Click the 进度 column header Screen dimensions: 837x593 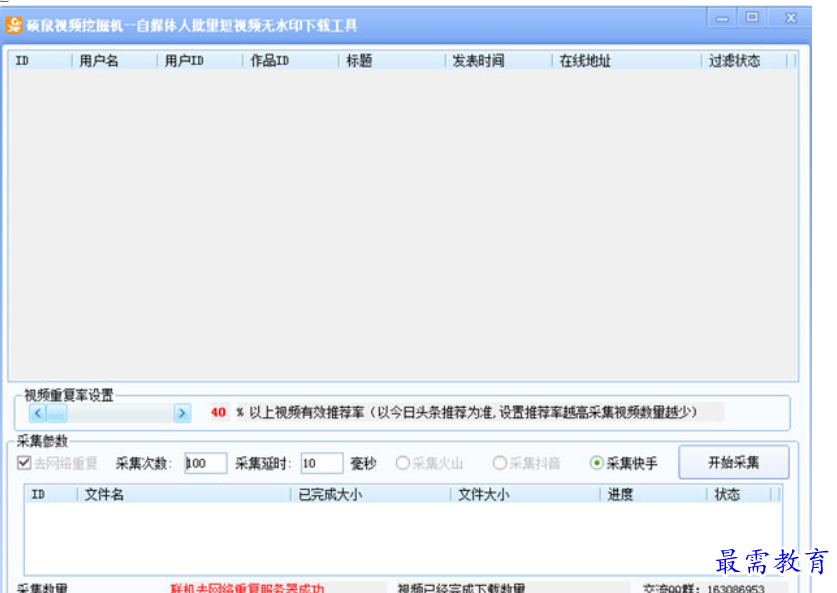click(654, 494)
